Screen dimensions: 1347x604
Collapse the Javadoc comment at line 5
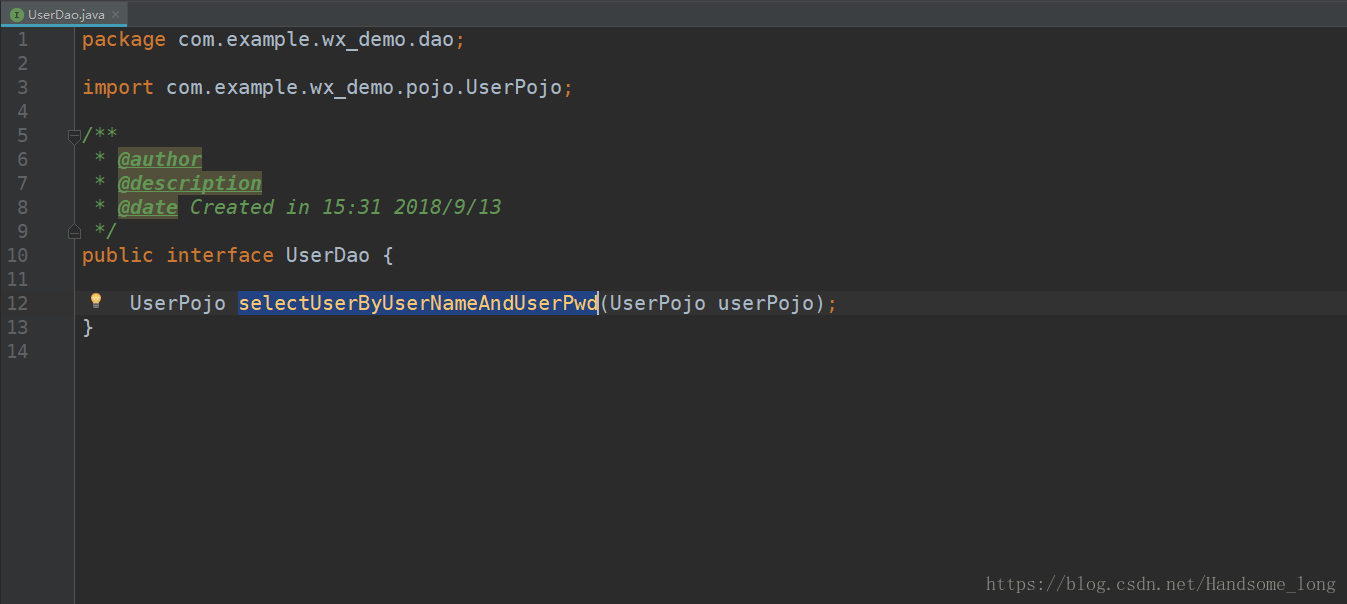[x=74, y=135]
